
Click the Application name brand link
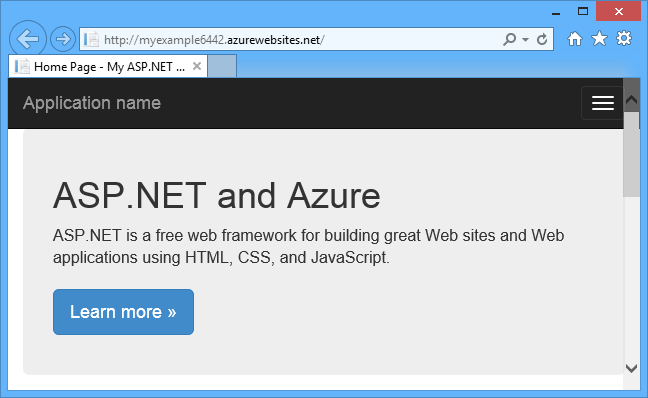[x=92, y=103]
